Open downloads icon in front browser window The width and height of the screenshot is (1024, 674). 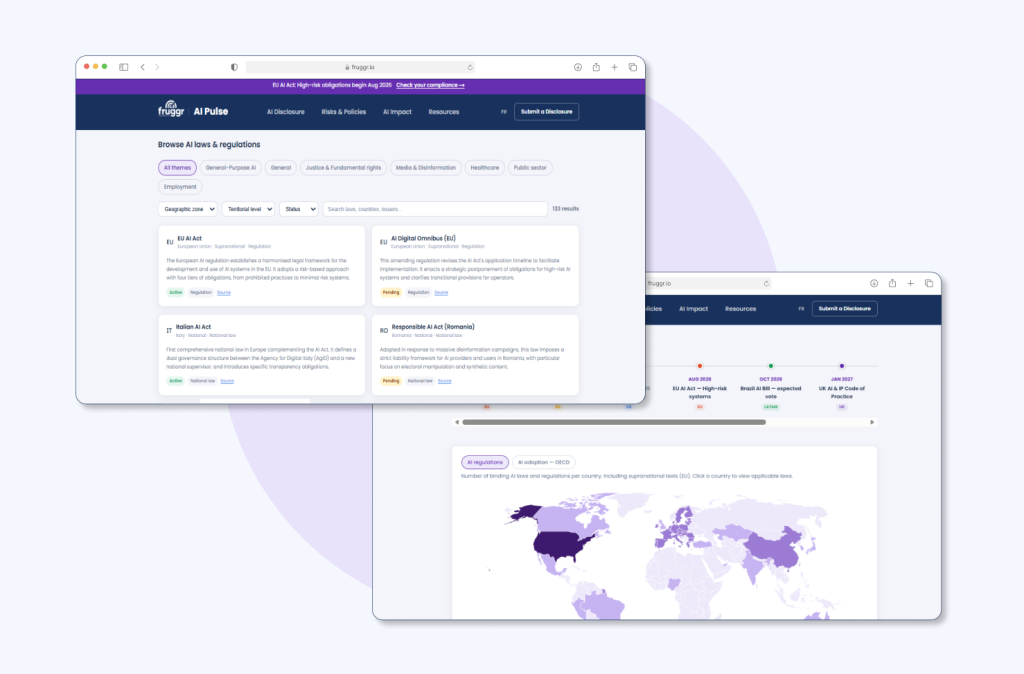coord(578,67)
